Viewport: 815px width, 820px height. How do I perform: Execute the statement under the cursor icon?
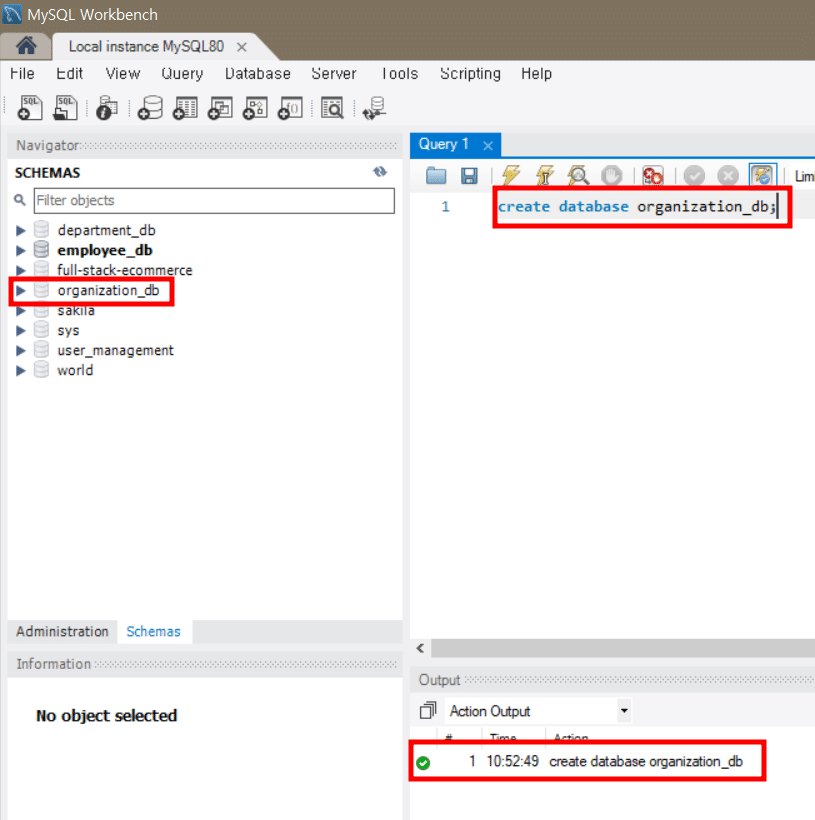[544, 175]
